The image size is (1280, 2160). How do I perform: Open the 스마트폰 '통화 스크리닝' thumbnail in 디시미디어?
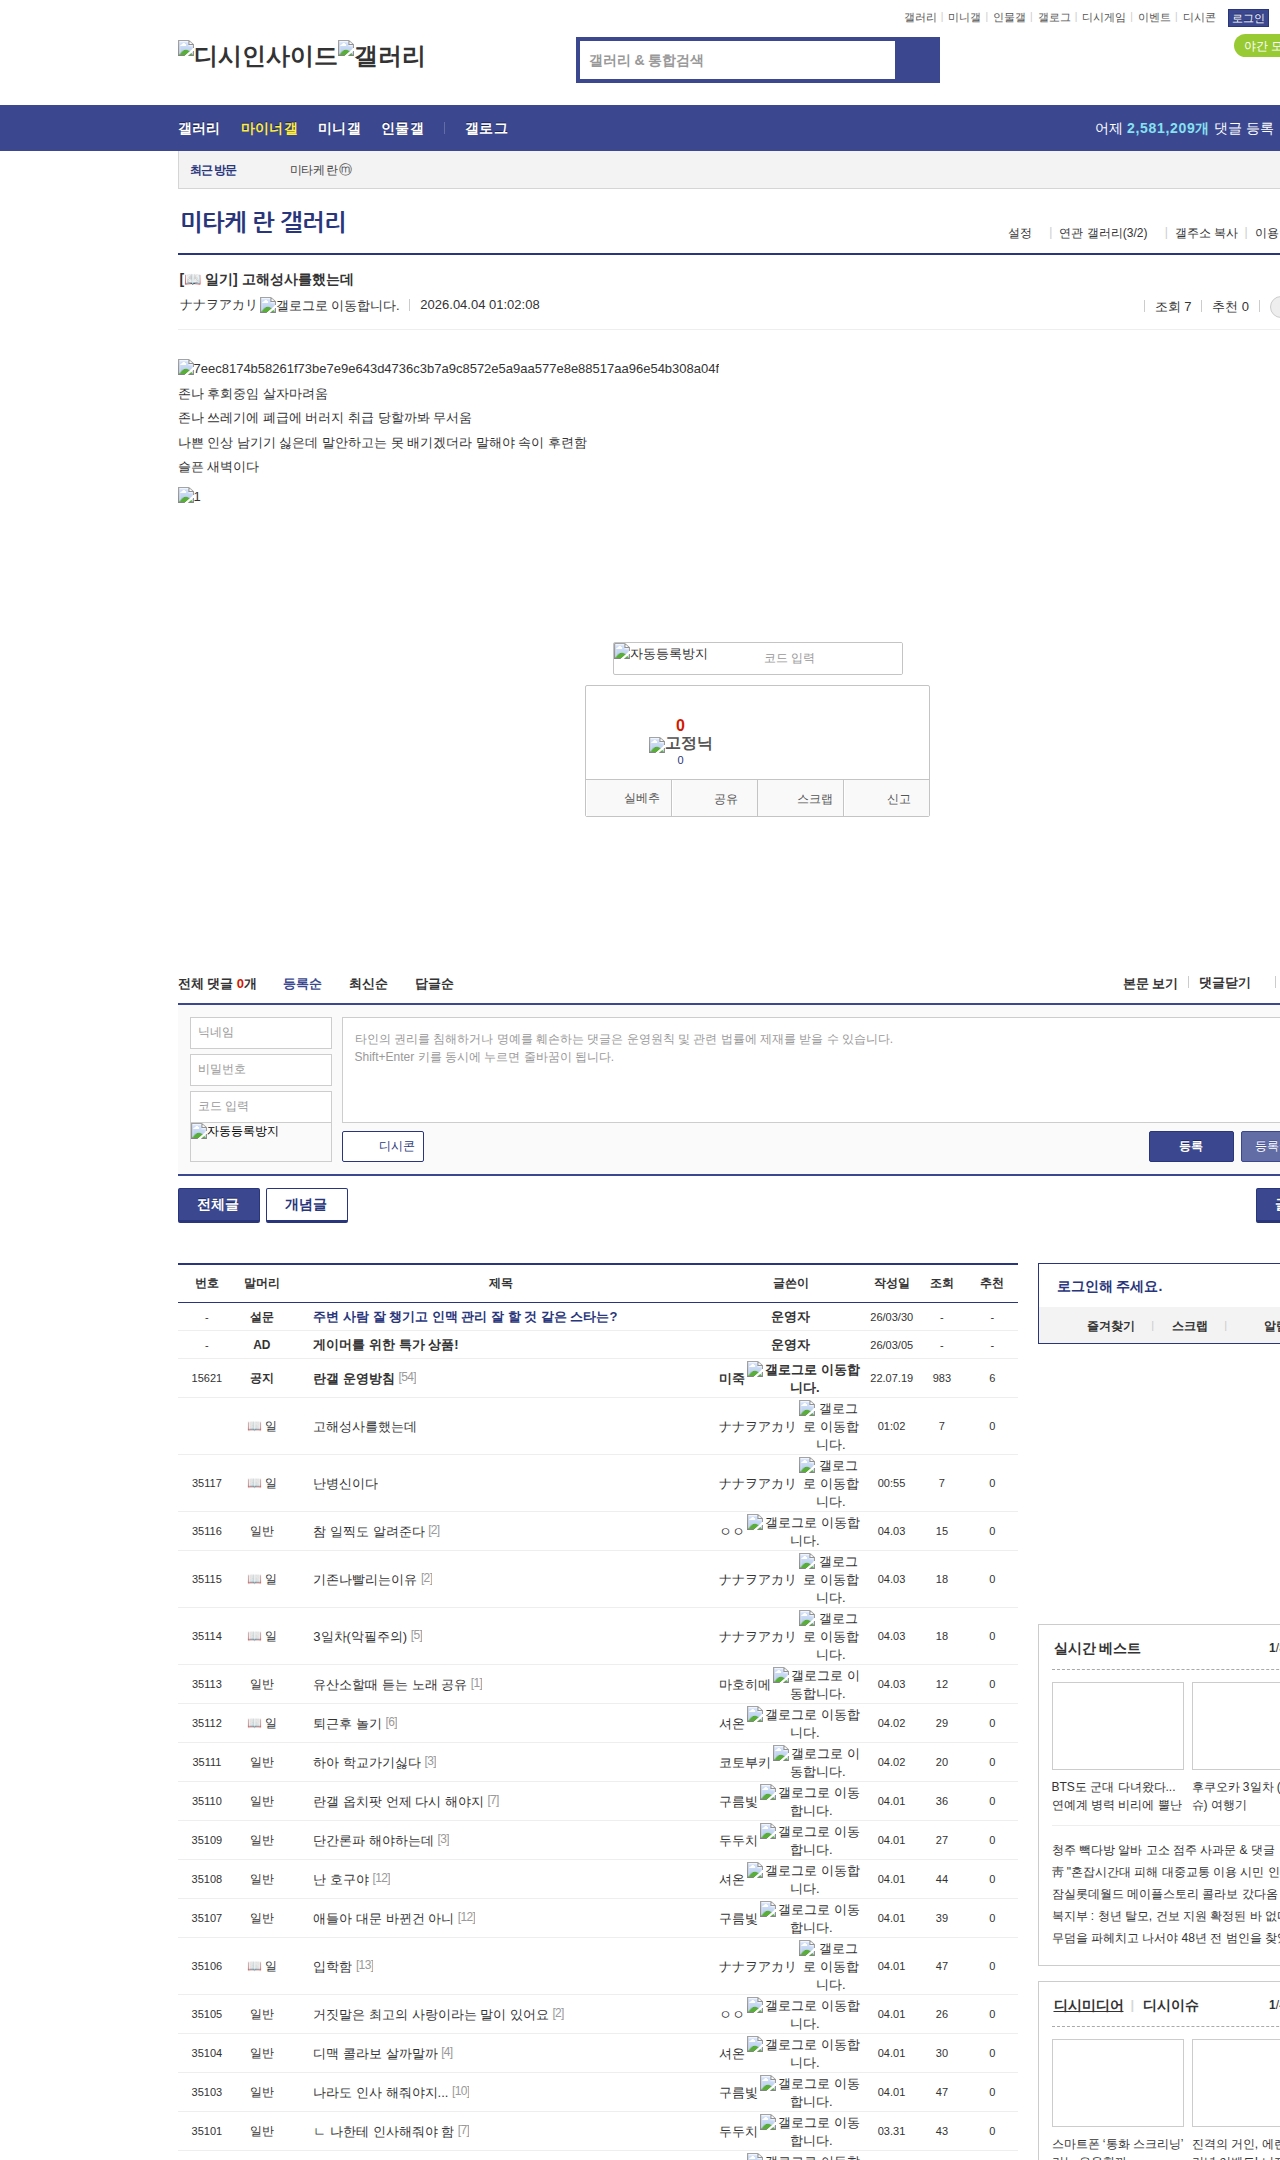(1118, 2083)
